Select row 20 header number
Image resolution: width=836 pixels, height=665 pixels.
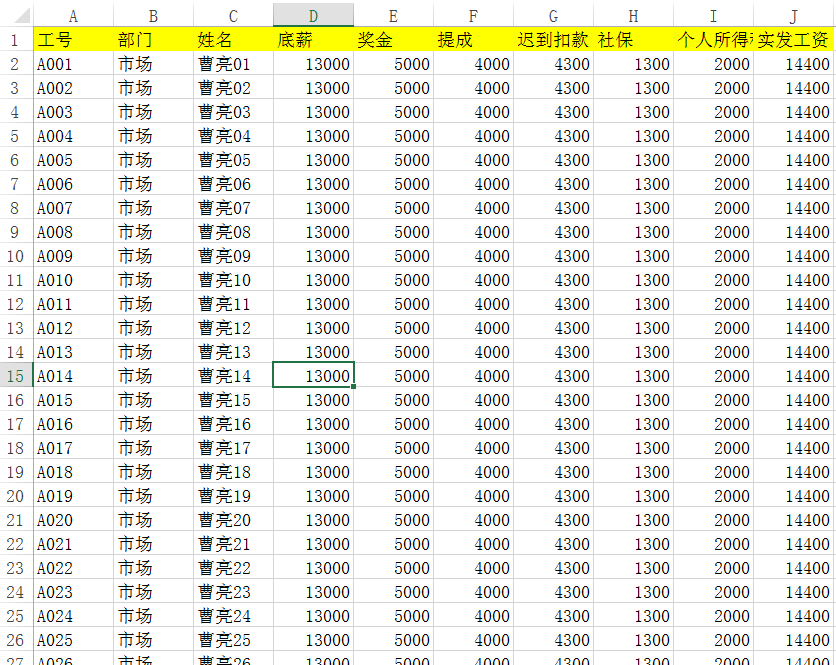click(16, 496)
